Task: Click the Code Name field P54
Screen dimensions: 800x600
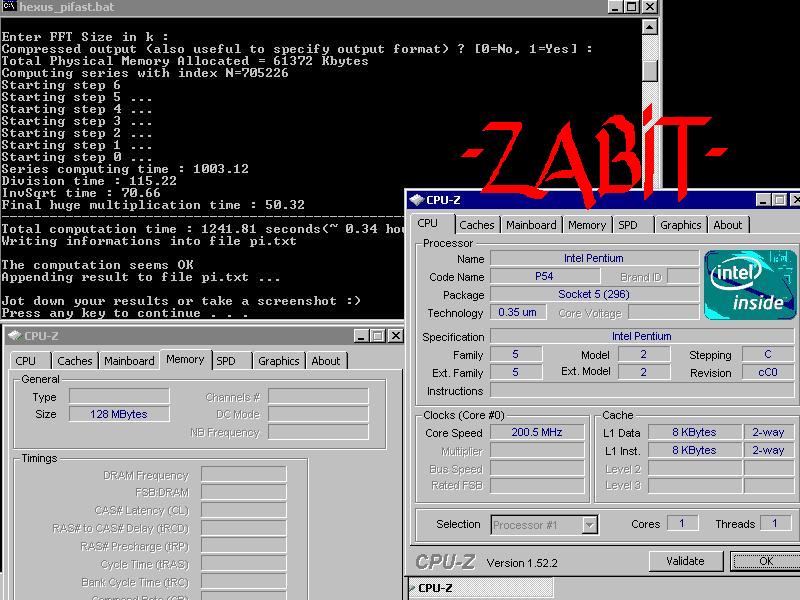Action: click(x=544, y=276)
